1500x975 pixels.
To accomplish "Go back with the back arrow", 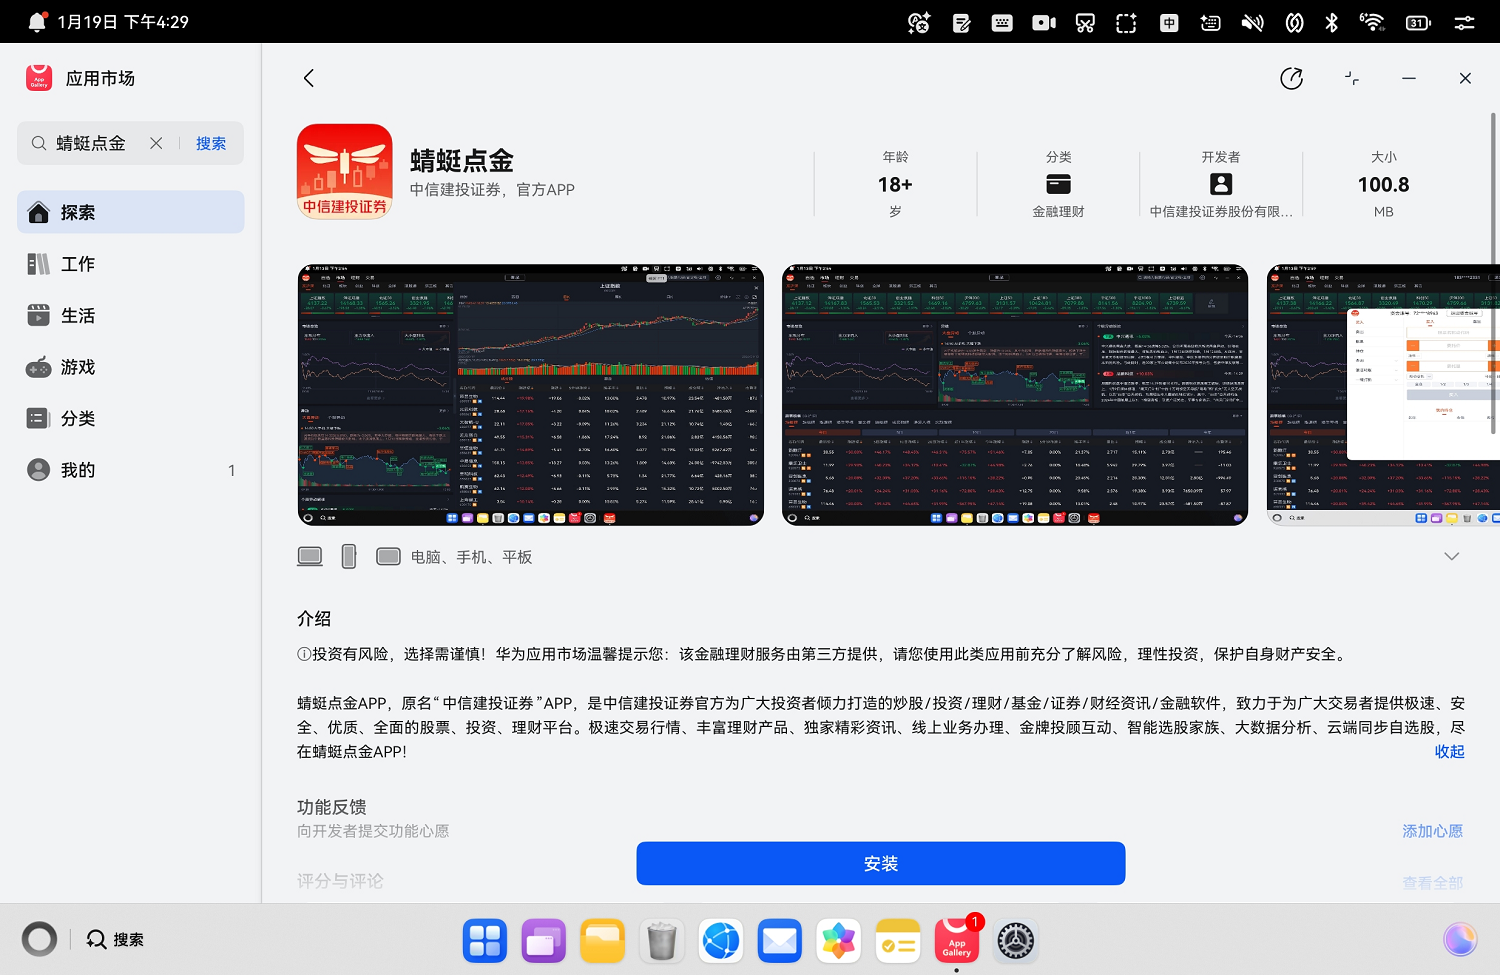I will [308, 77].
